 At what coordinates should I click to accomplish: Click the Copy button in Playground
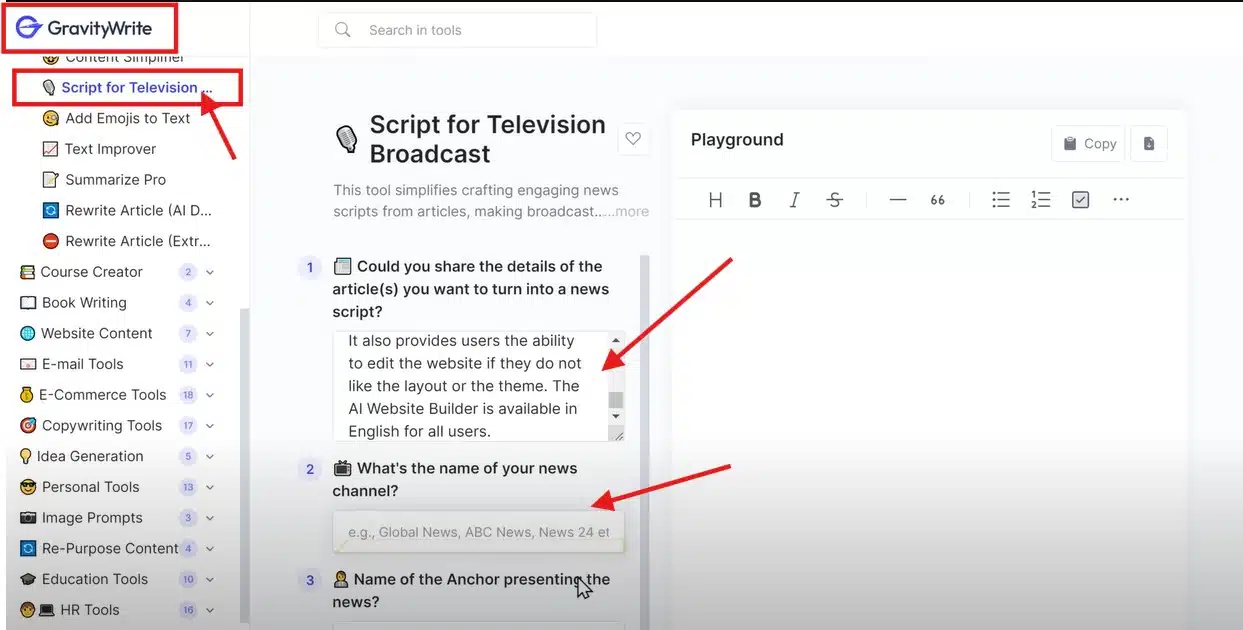tap(1087, 143)
